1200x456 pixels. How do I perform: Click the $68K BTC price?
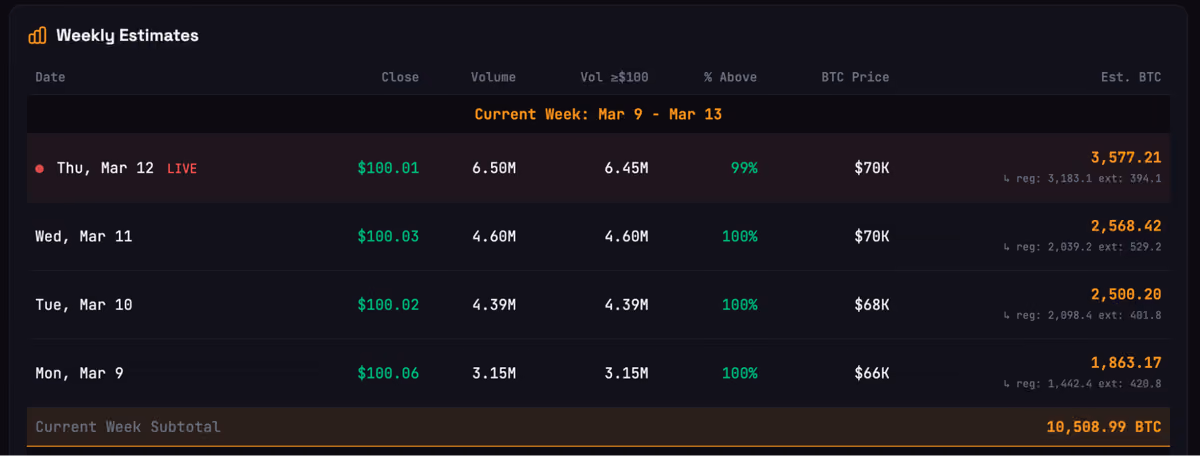[872, 304]
